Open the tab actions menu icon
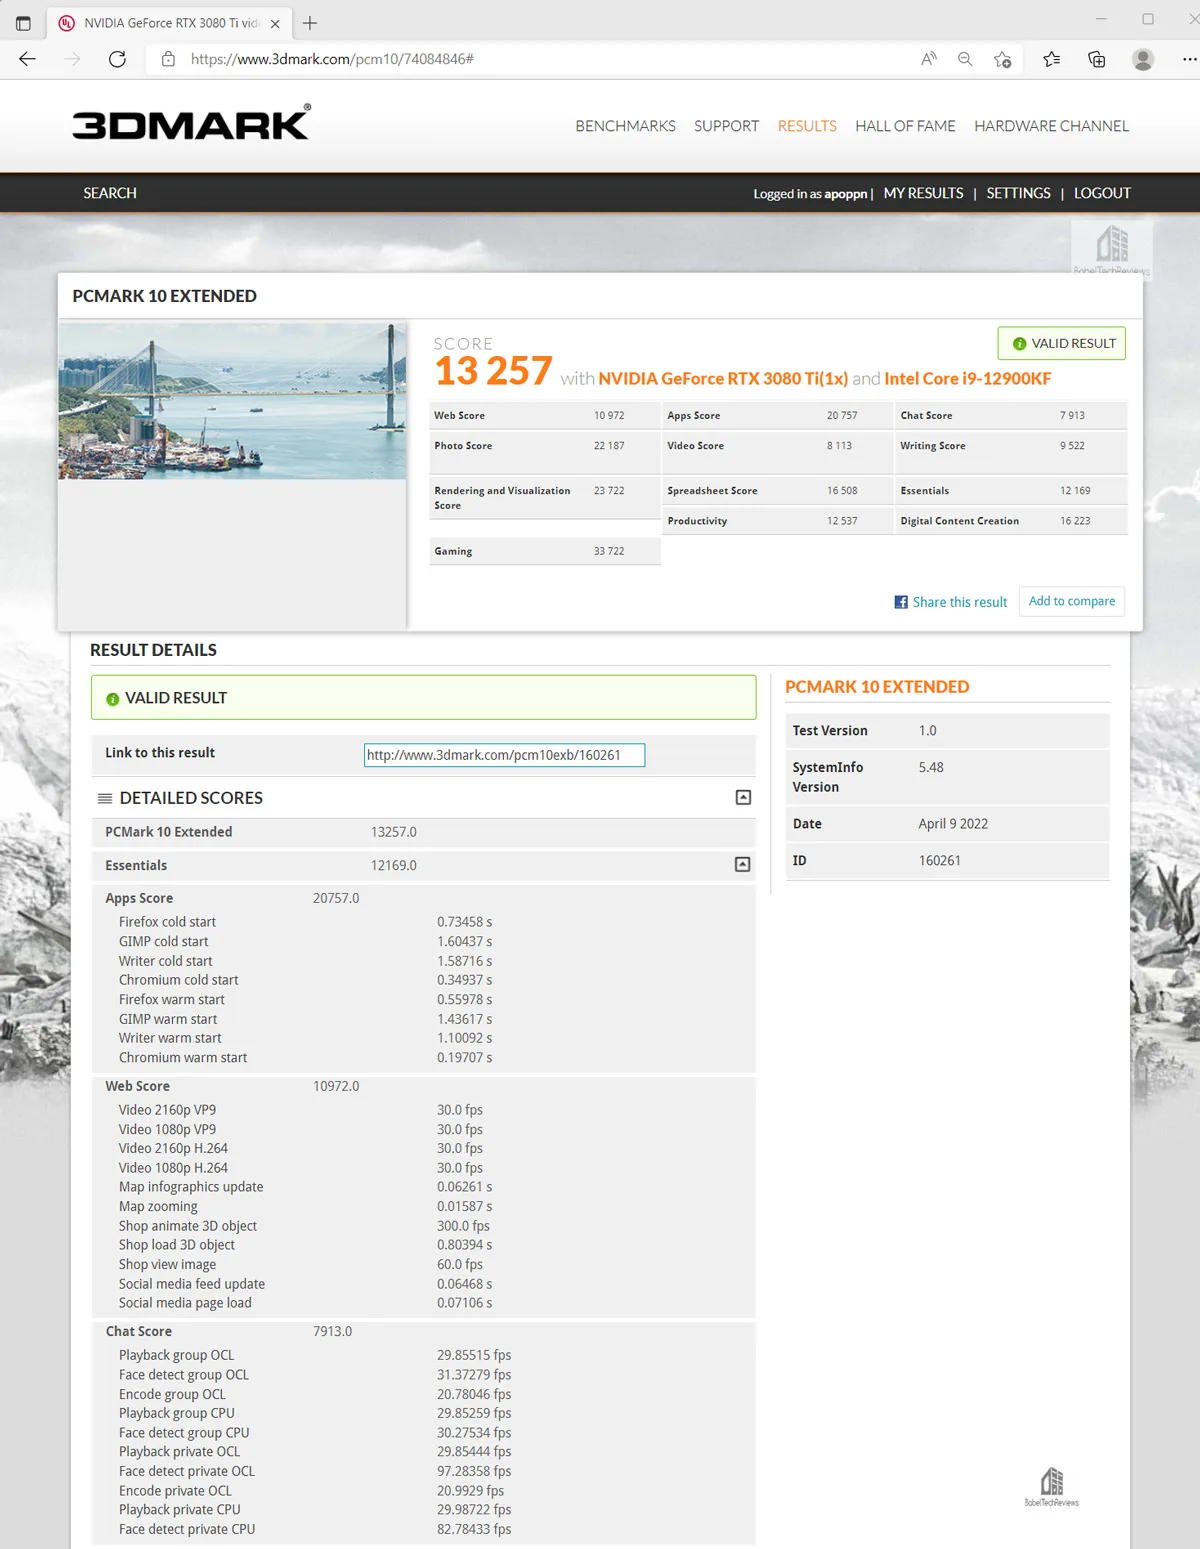 point(23,23)
